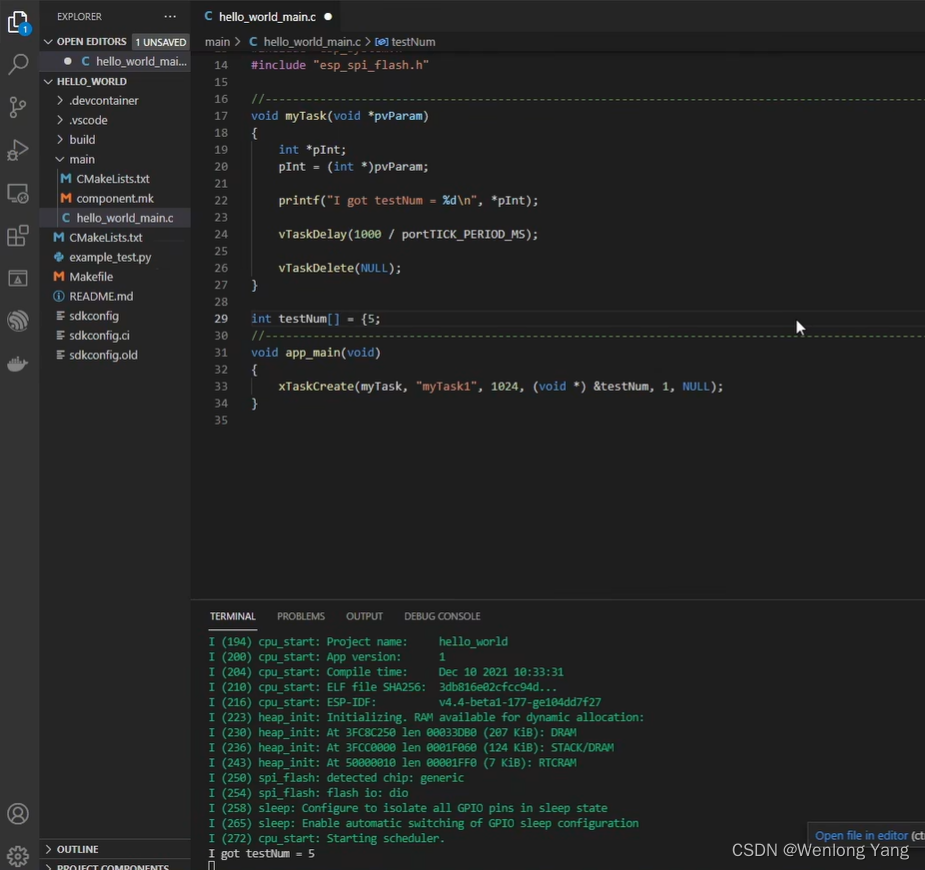Click Python icon of example_test.py
The height and width of the screenshot is (870, 925).
59,257
